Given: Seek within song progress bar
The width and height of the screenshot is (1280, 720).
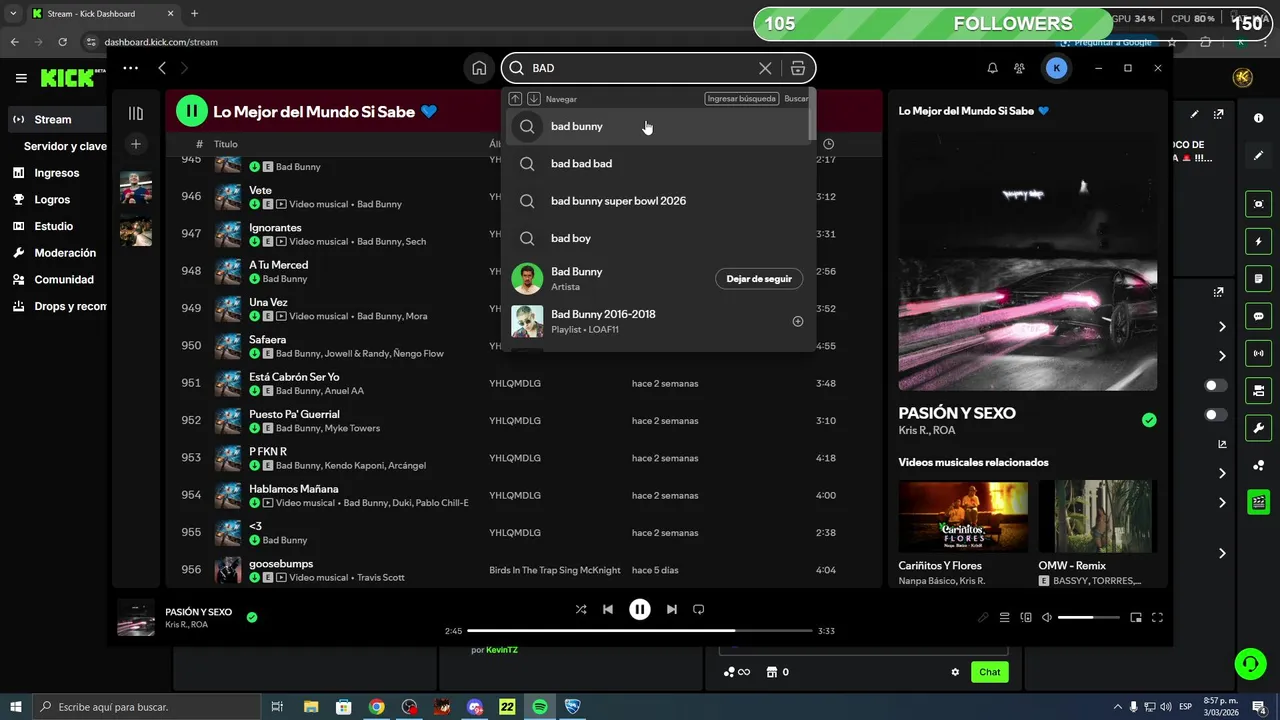Looking at the screenshot, I should [640, 631].
